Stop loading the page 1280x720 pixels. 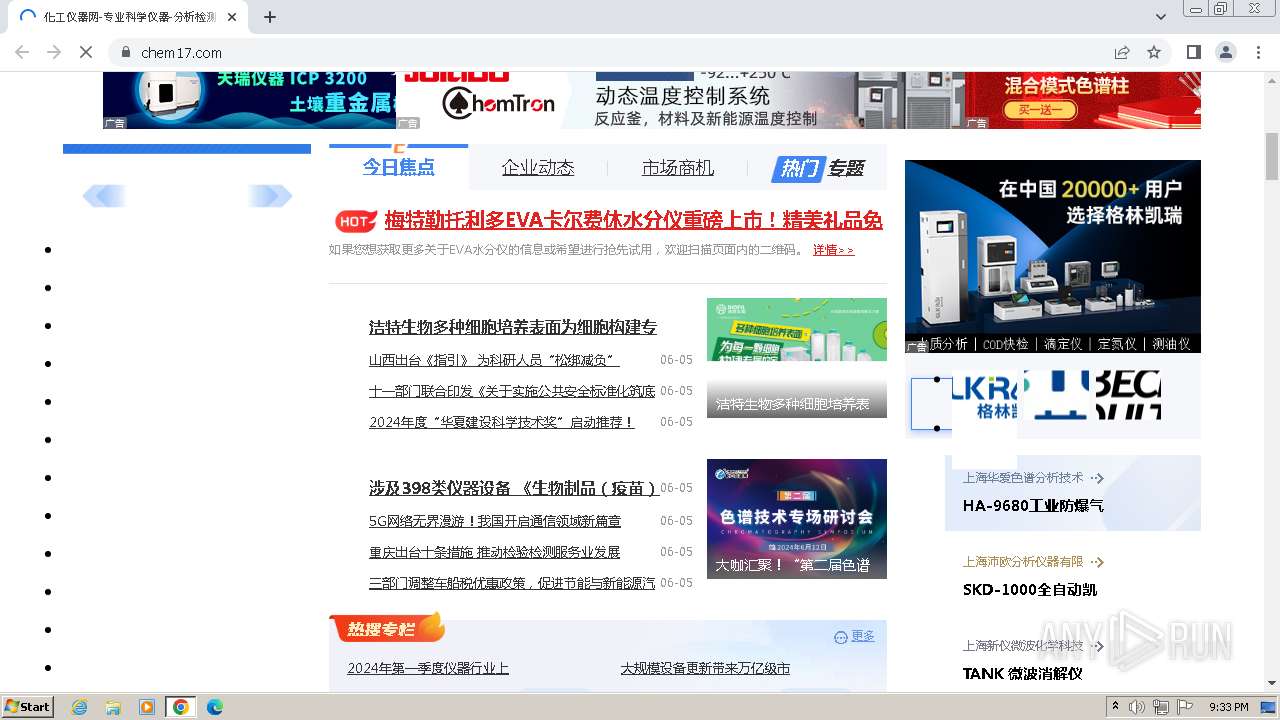pos(86,52)
